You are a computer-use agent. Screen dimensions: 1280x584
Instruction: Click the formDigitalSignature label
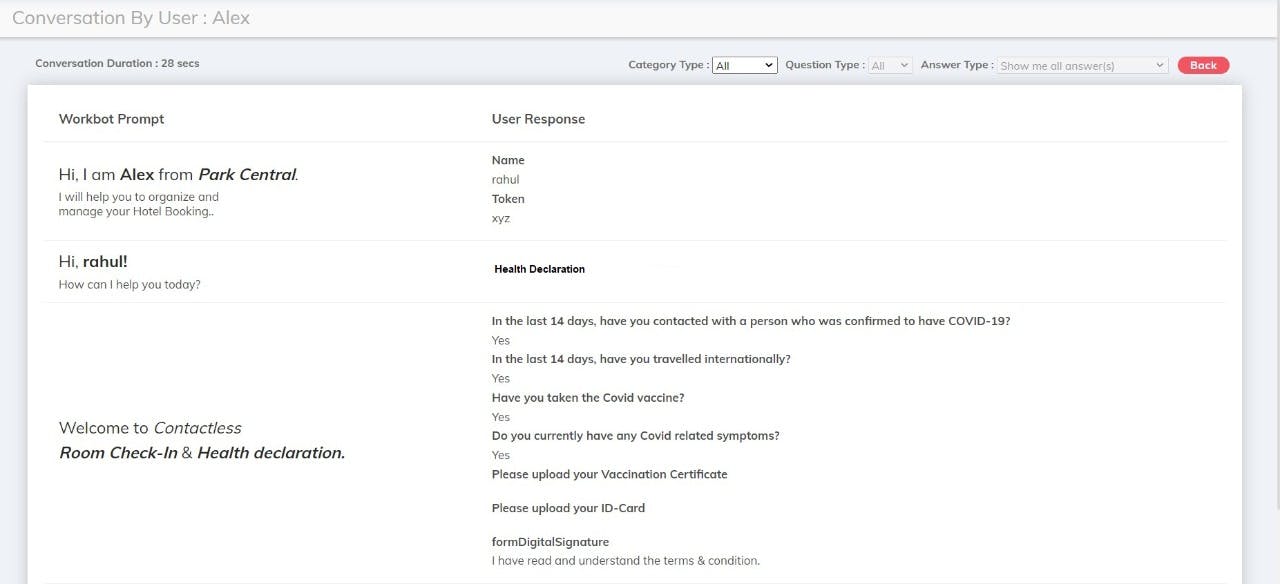coord(550,542)
